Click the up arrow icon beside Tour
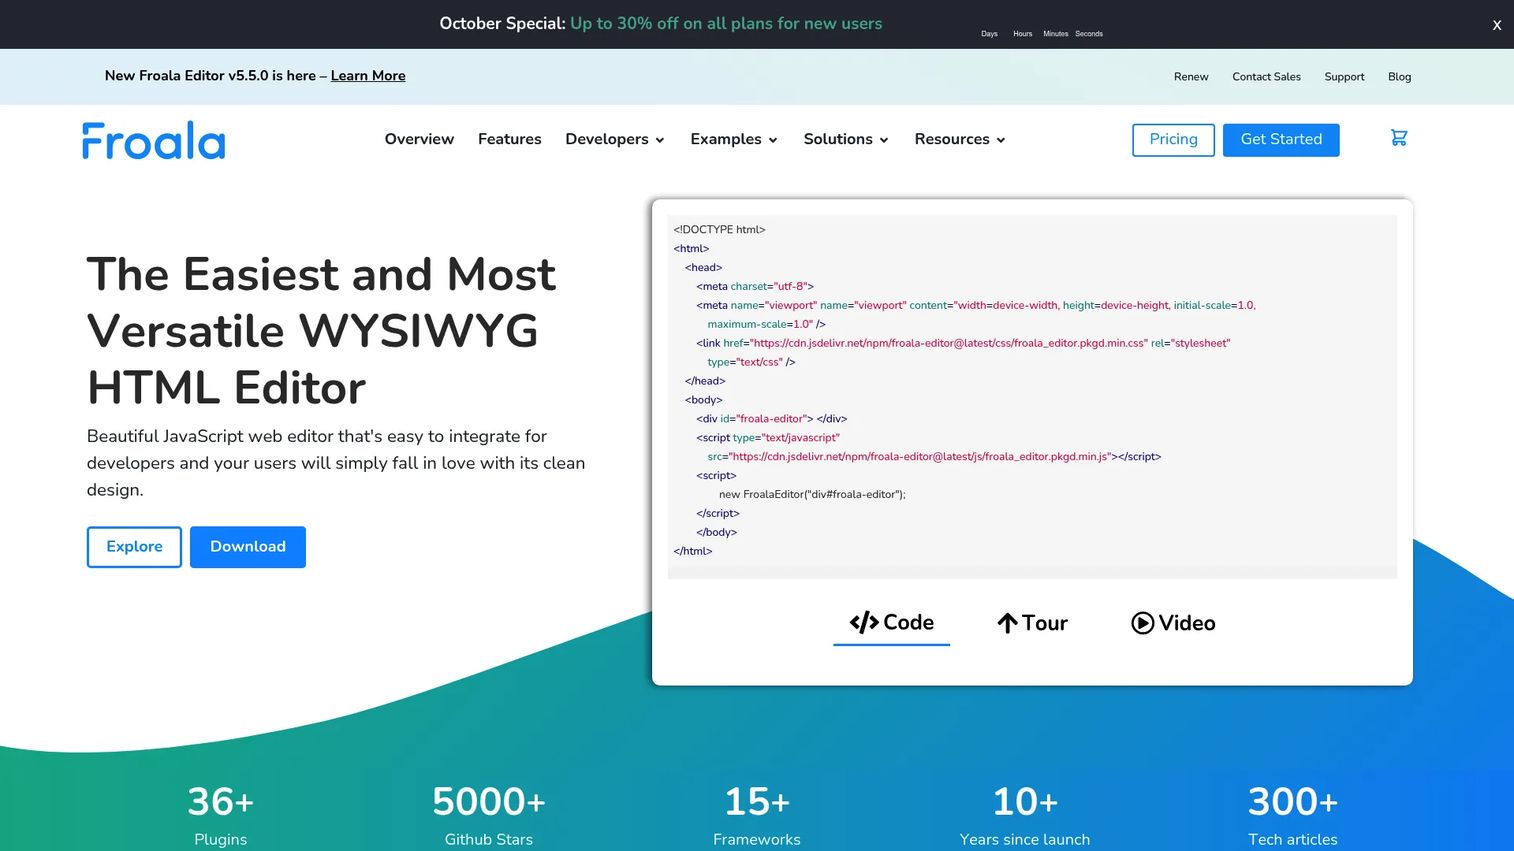 coord(1007,623)
